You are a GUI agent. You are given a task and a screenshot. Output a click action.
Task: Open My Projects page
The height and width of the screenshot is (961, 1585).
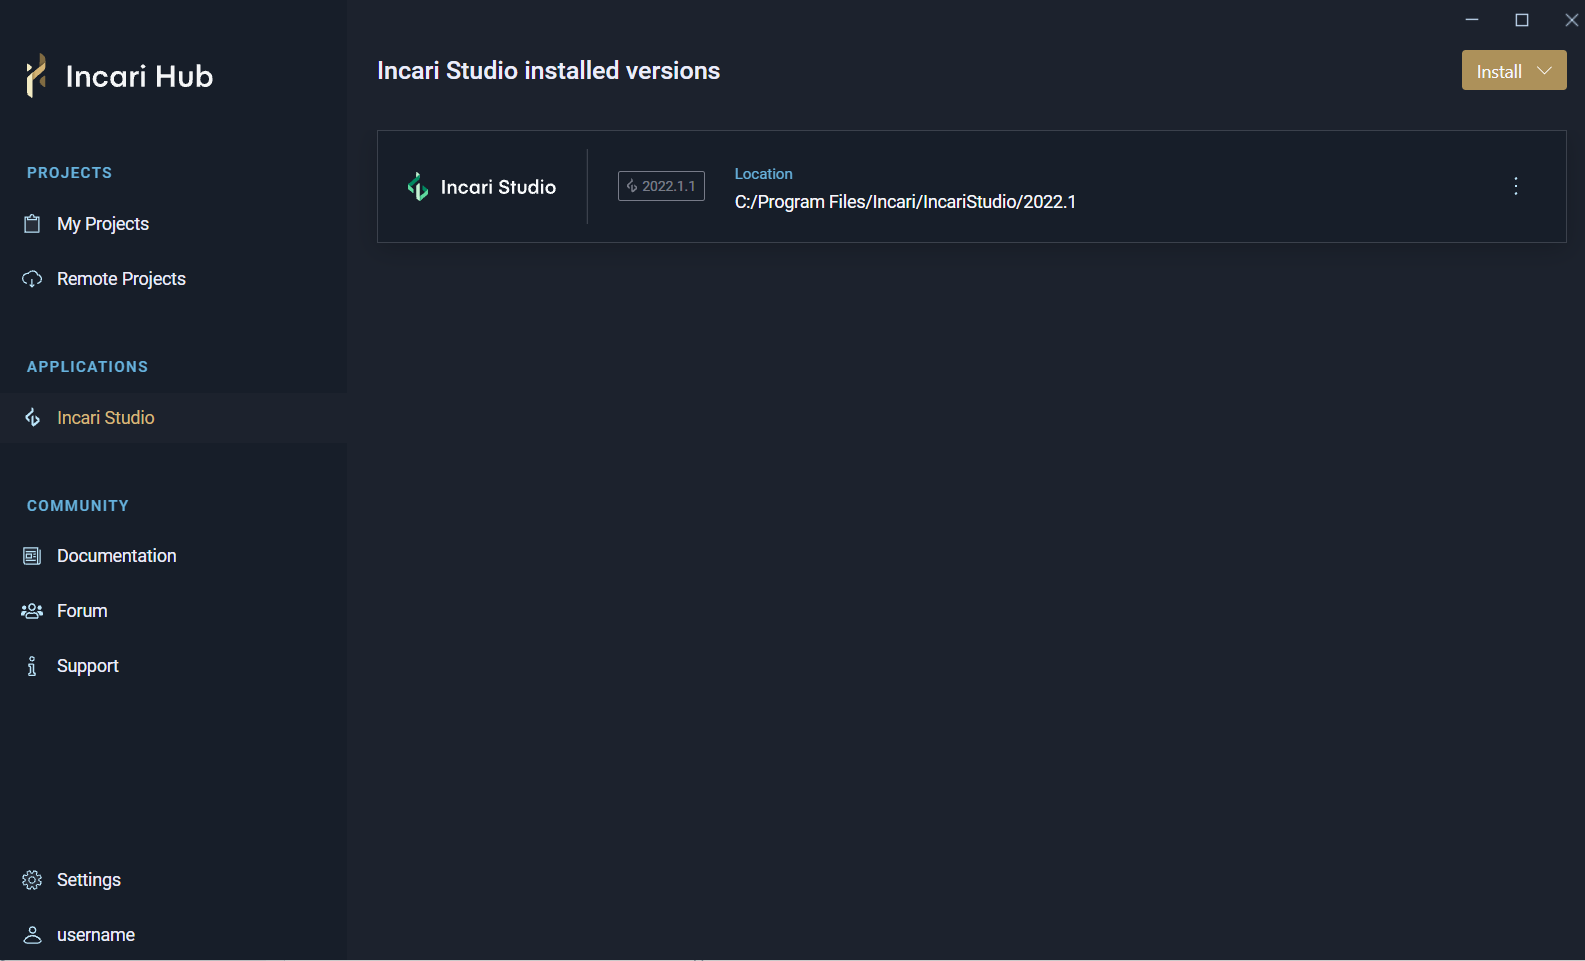[x=103, y=224]
